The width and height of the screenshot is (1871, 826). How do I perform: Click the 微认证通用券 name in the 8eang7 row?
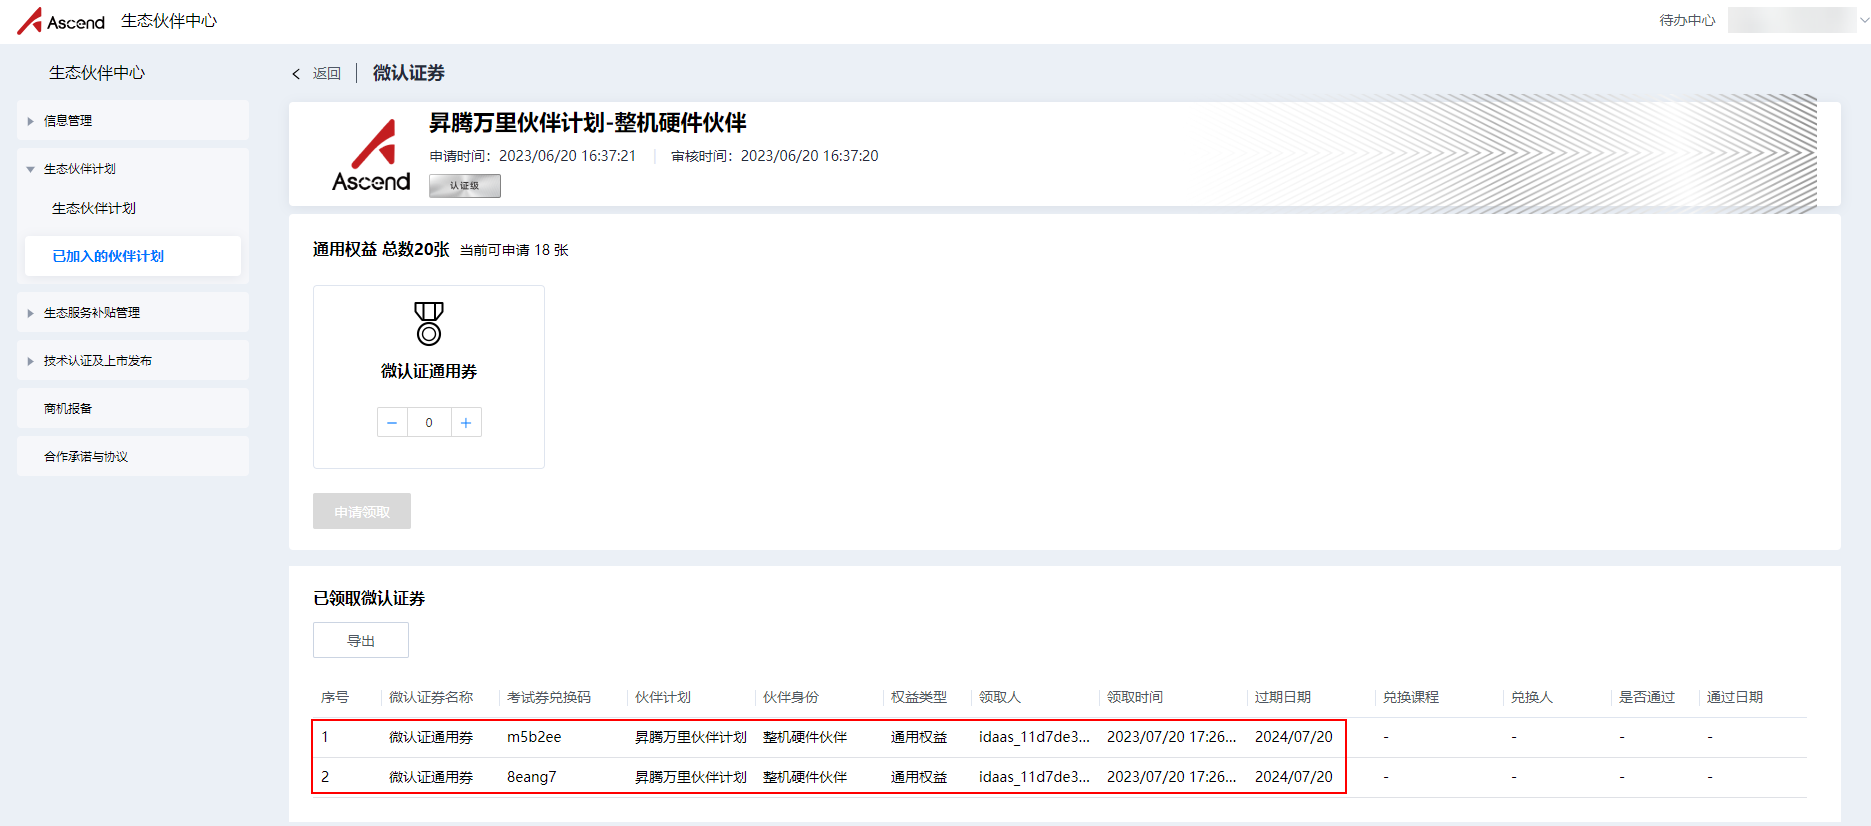coord(431,777)
